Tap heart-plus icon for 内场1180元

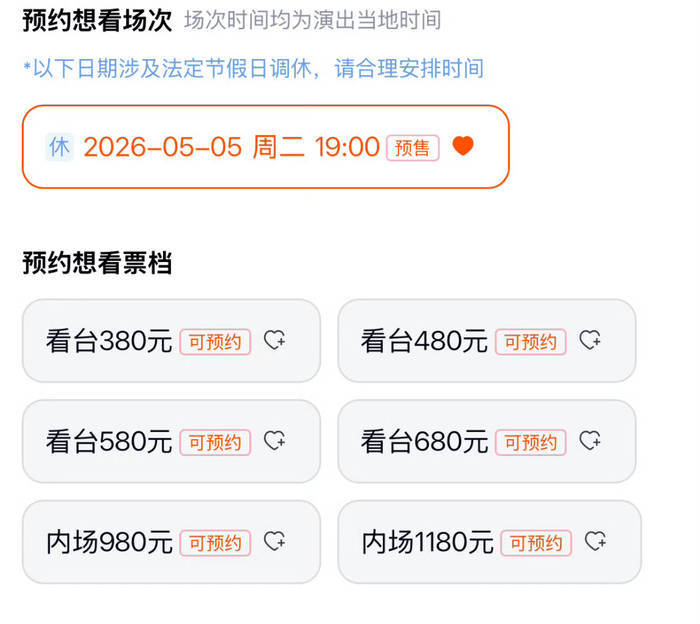596,542
